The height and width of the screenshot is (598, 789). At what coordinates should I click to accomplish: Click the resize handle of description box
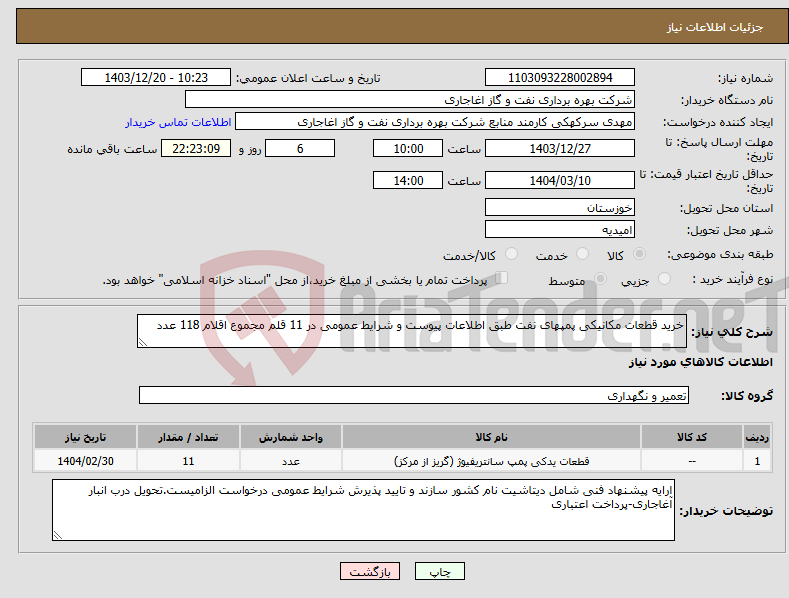click(x=143, y=342)
